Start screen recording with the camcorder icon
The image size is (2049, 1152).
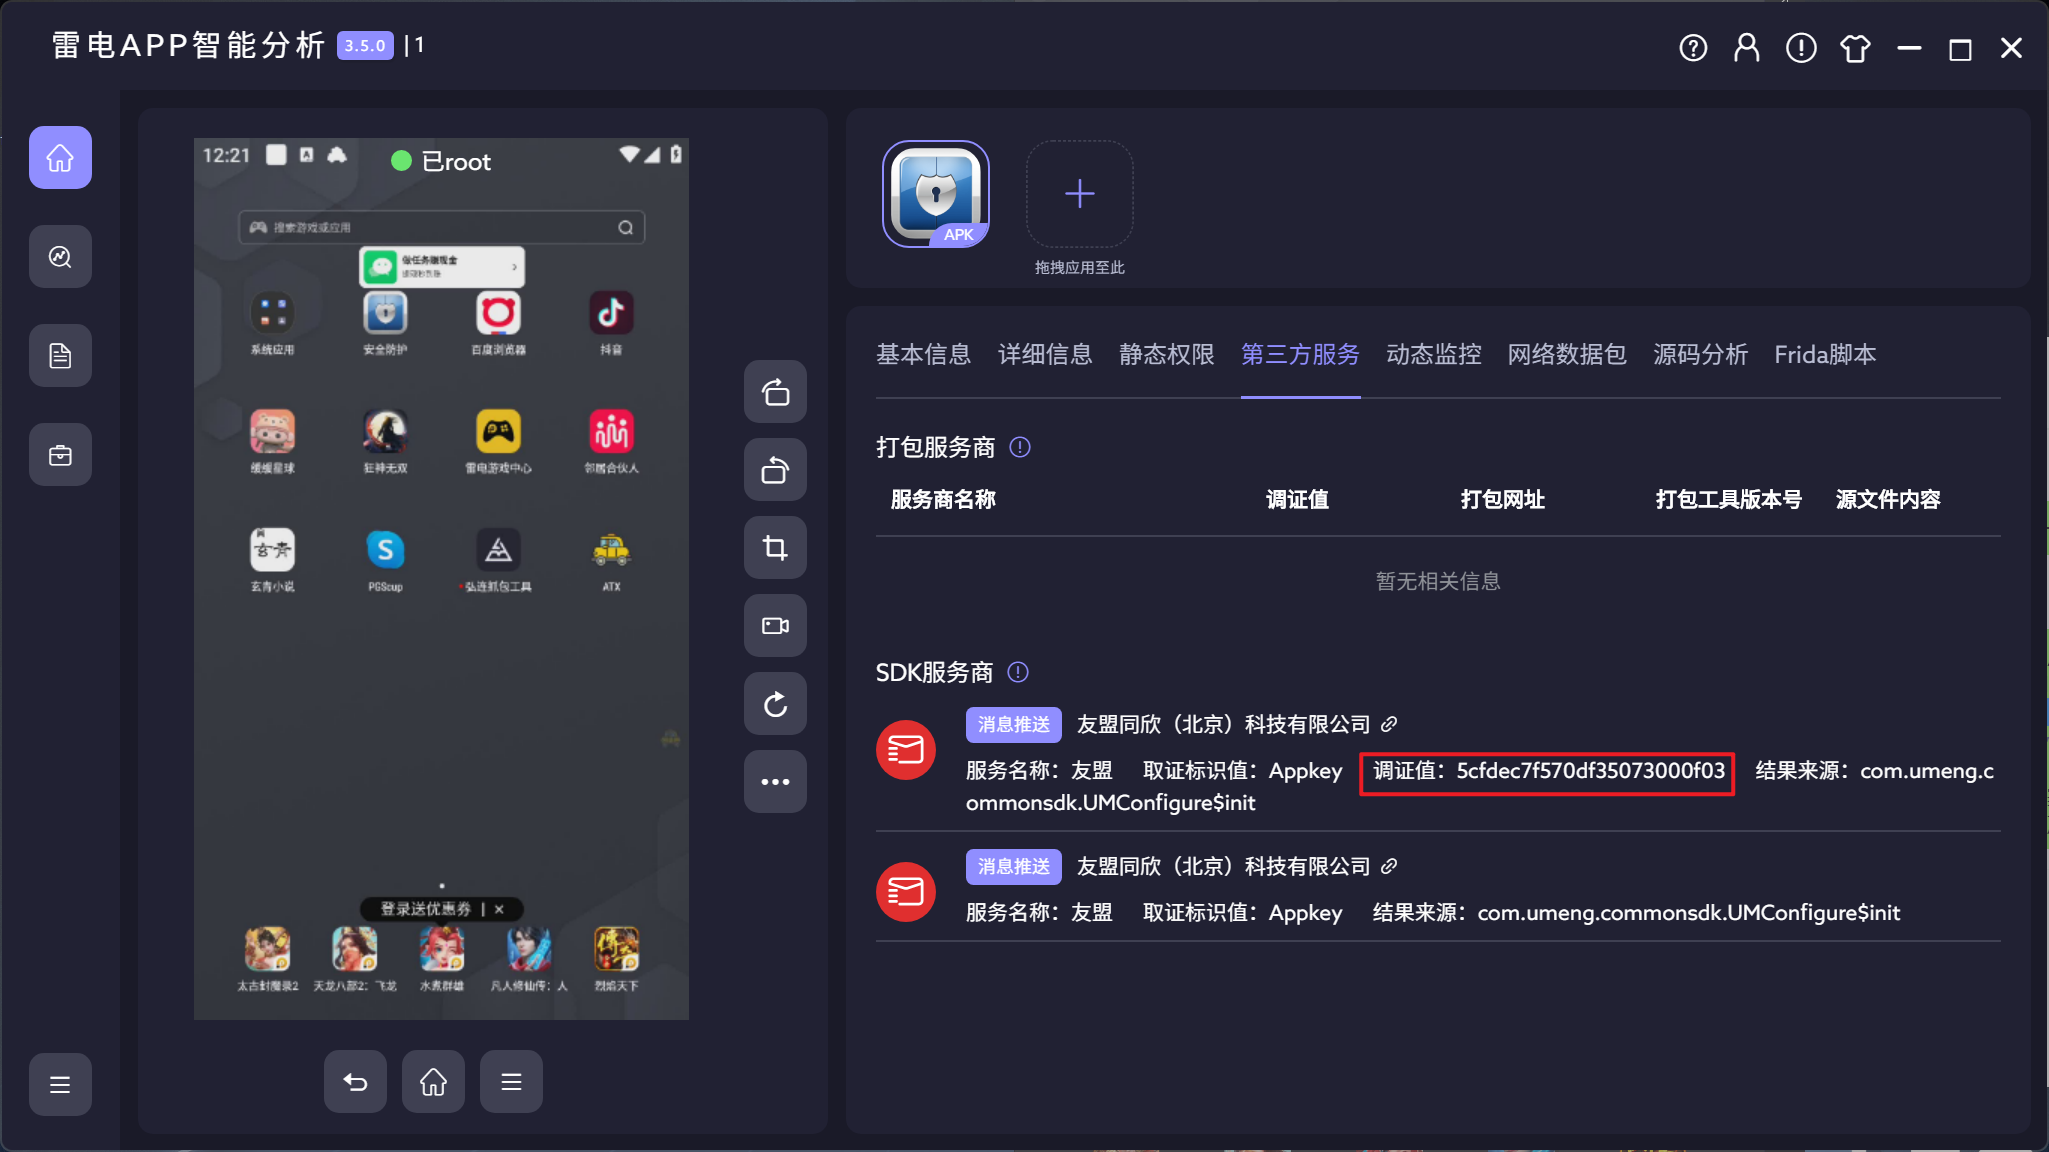coord(774,625)
